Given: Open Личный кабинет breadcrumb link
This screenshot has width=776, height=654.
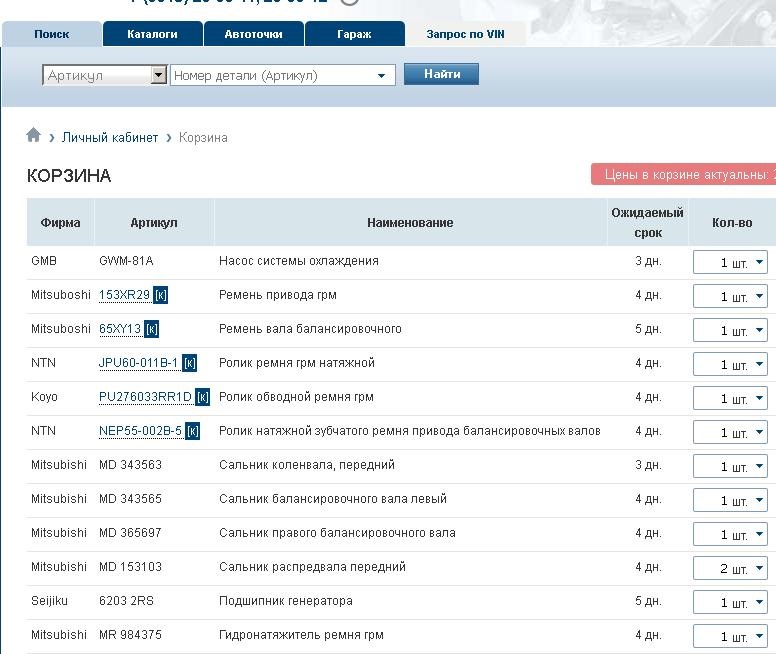Looking at the screenshot, I should [x=110, y=138].
